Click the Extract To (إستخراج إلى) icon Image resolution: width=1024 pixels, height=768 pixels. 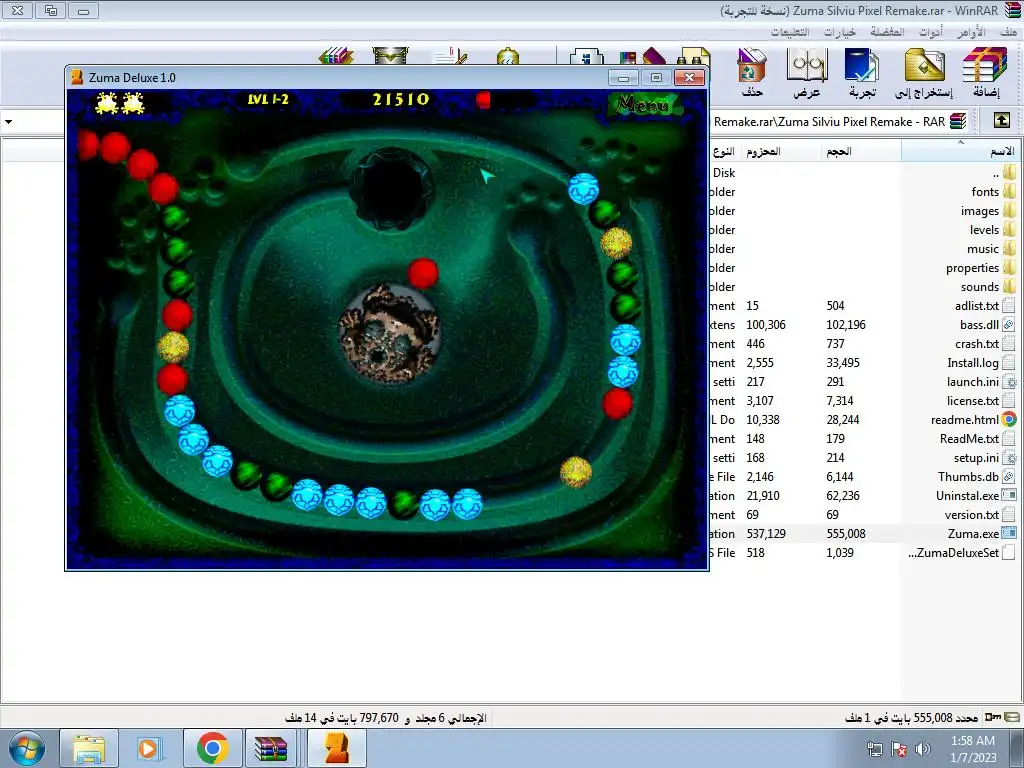pyautogui.click(x=924, y=72)
